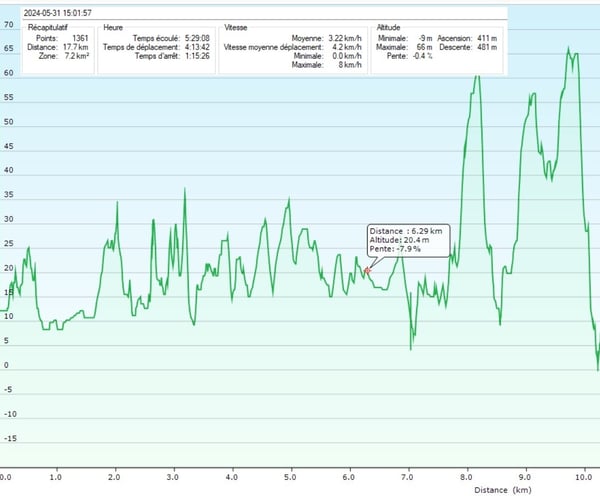Click the Vitesse group heading
Viewport: 600px width, 496px height.
[236, 28]
